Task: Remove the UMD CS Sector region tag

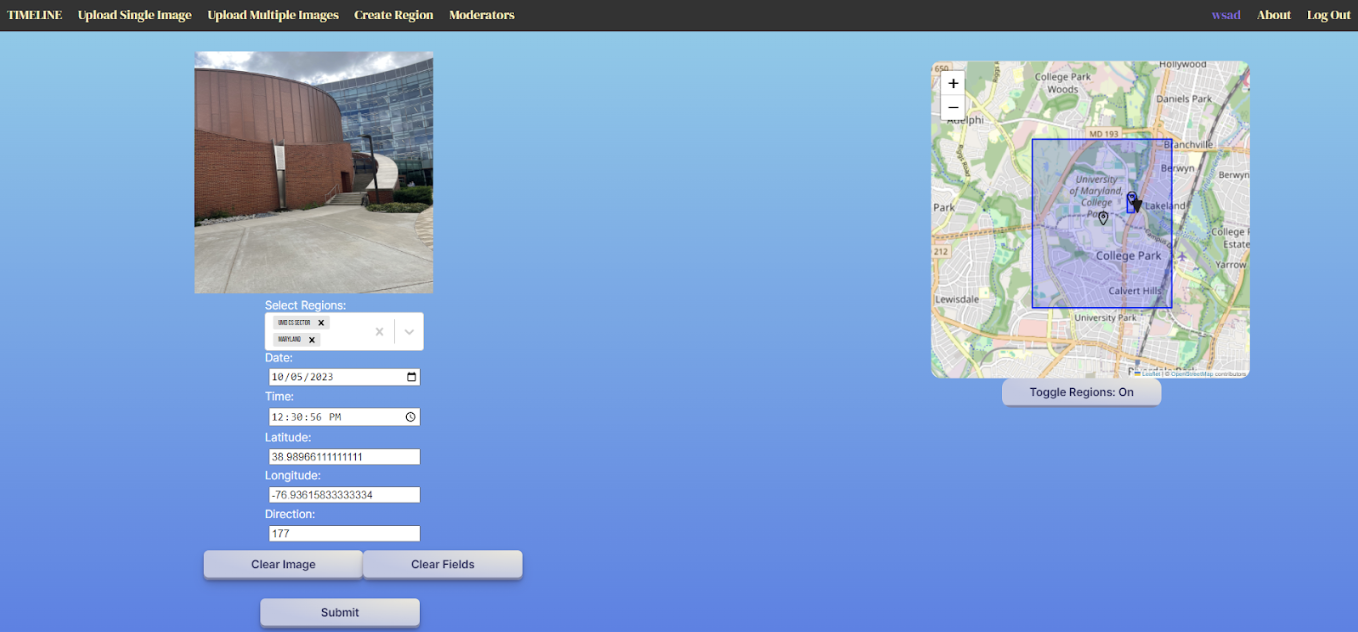Action: (321, 323)
